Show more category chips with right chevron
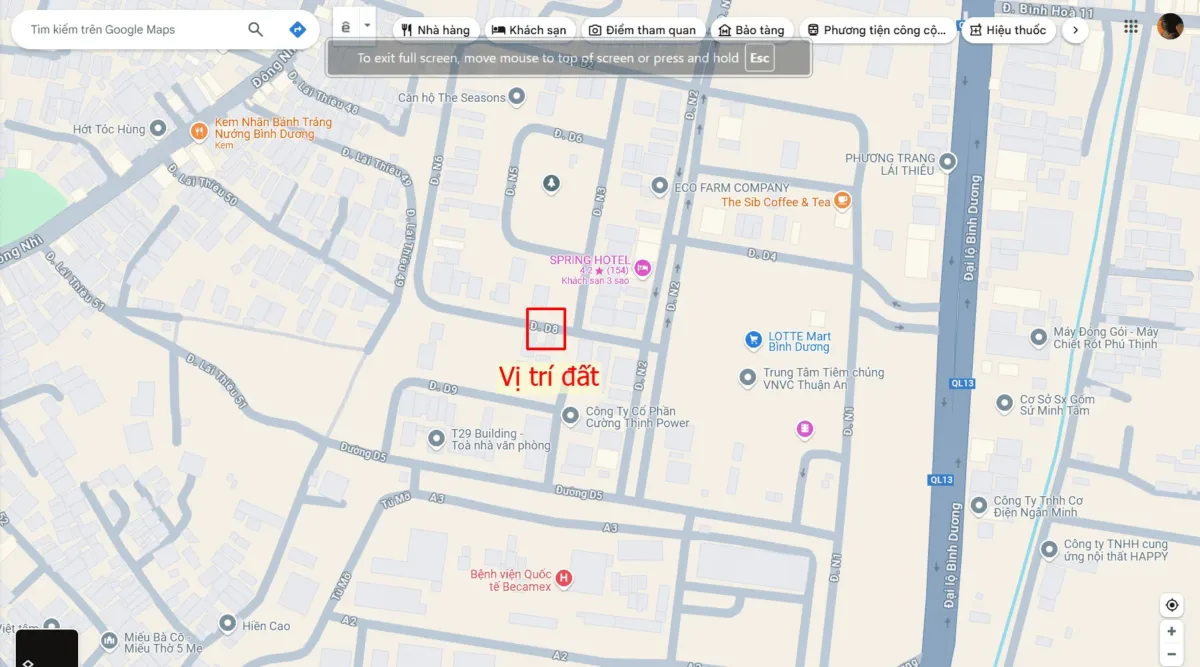 click(1074, 30)
